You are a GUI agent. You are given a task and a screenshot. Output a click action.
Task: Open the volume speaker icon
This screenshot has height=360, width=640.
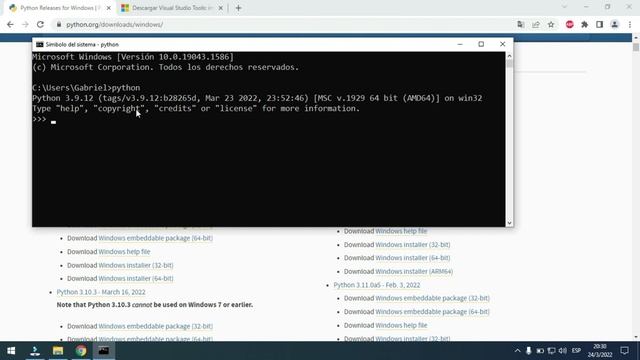[x=563, y=351]
